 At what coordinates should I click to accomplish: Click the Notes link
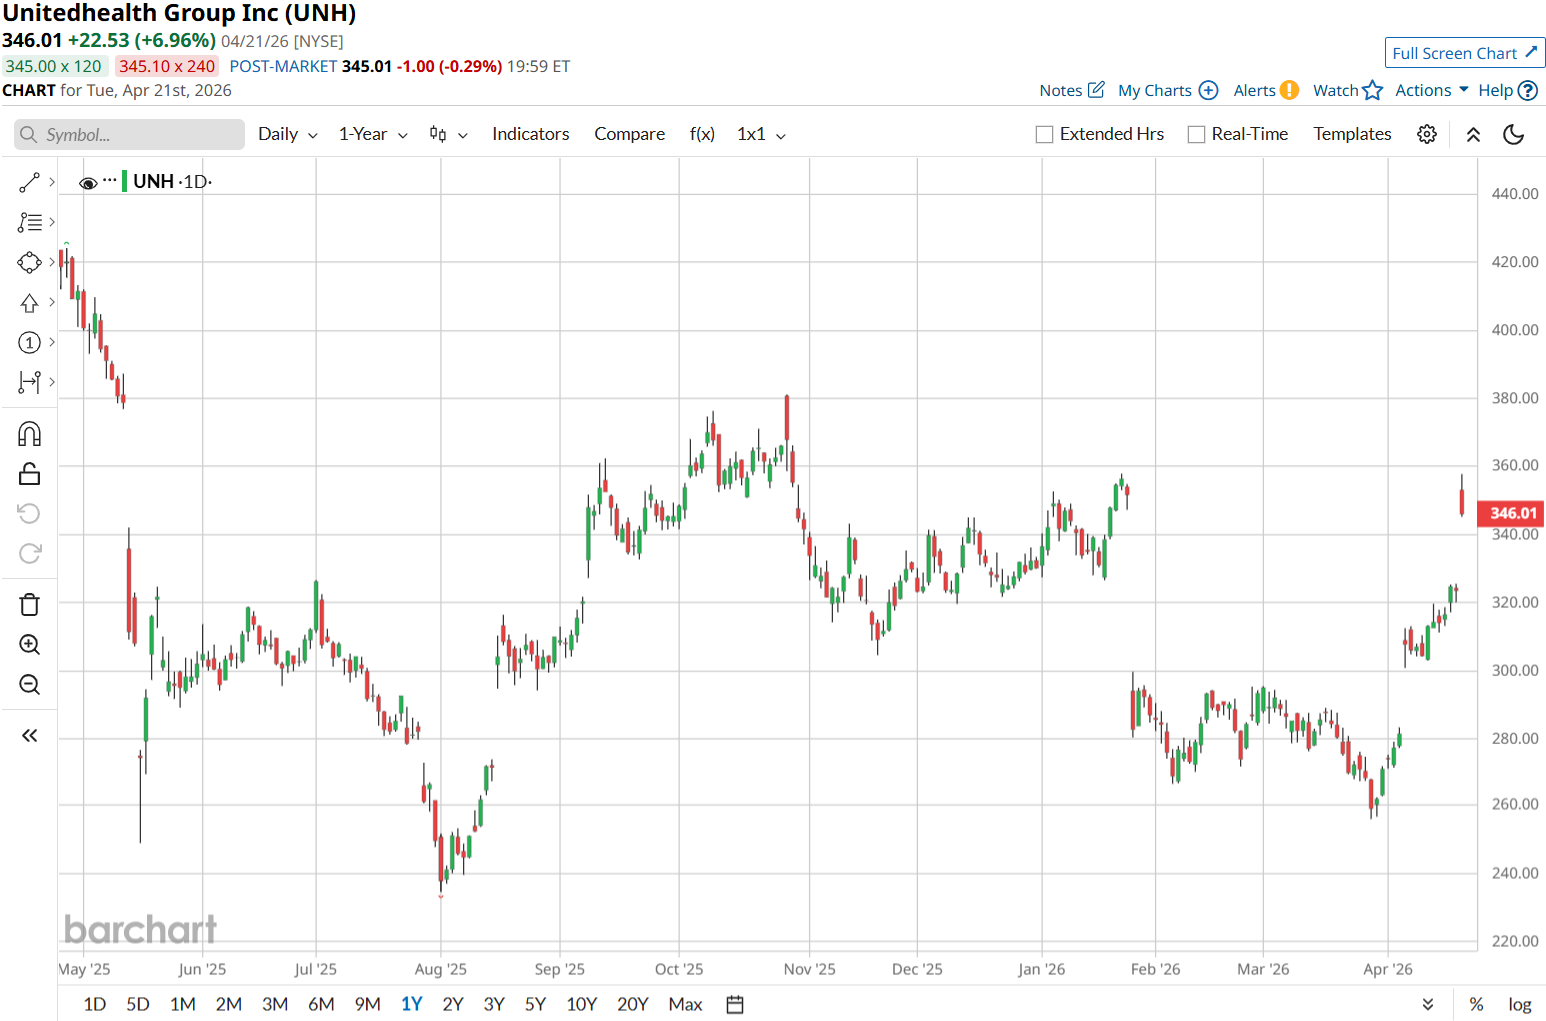point(1060,90)
